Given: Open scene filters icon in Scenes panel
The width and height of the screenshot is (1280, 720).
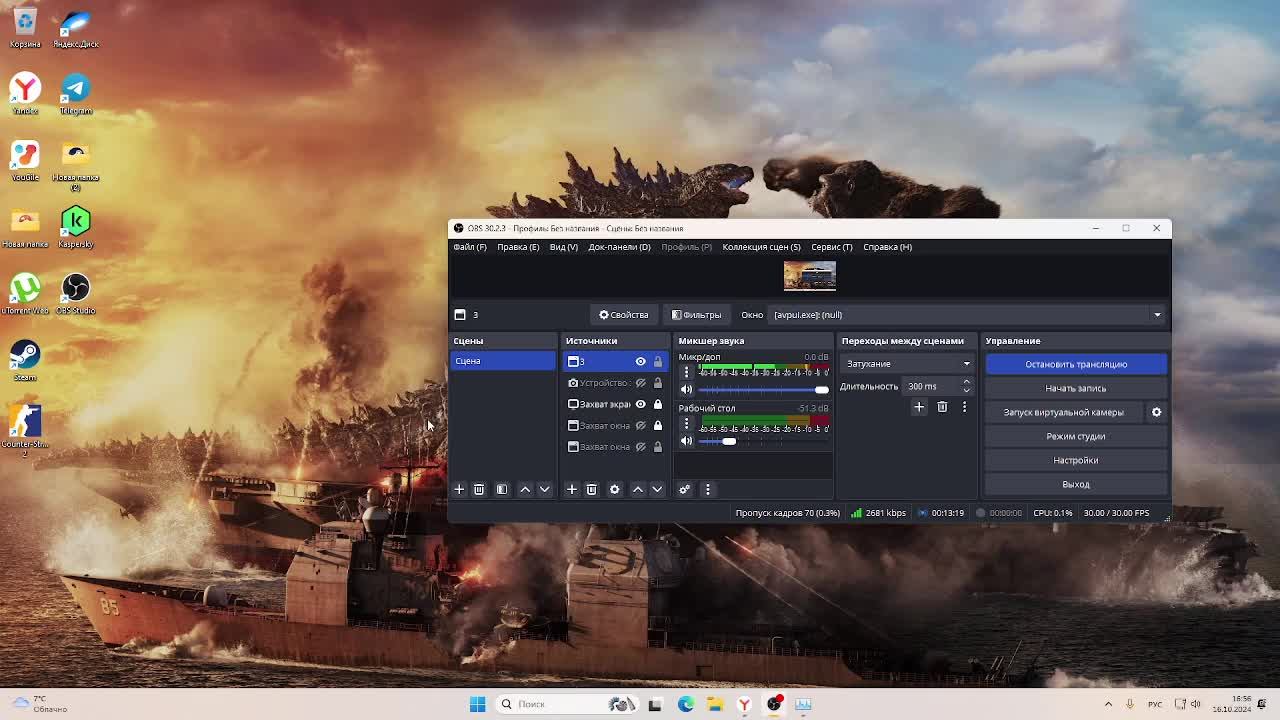Looking at the screenshot, I should (502, 489).
